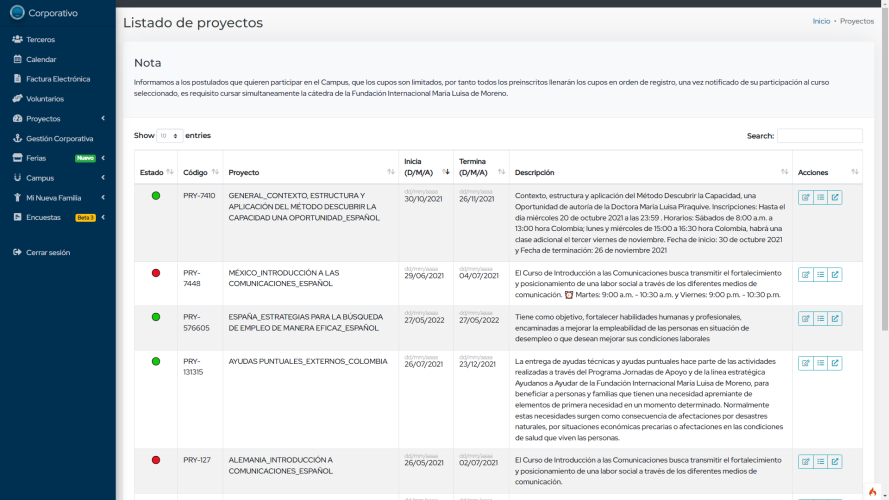
Task: Click the Search input field
Action: click(x=819, y=136)
